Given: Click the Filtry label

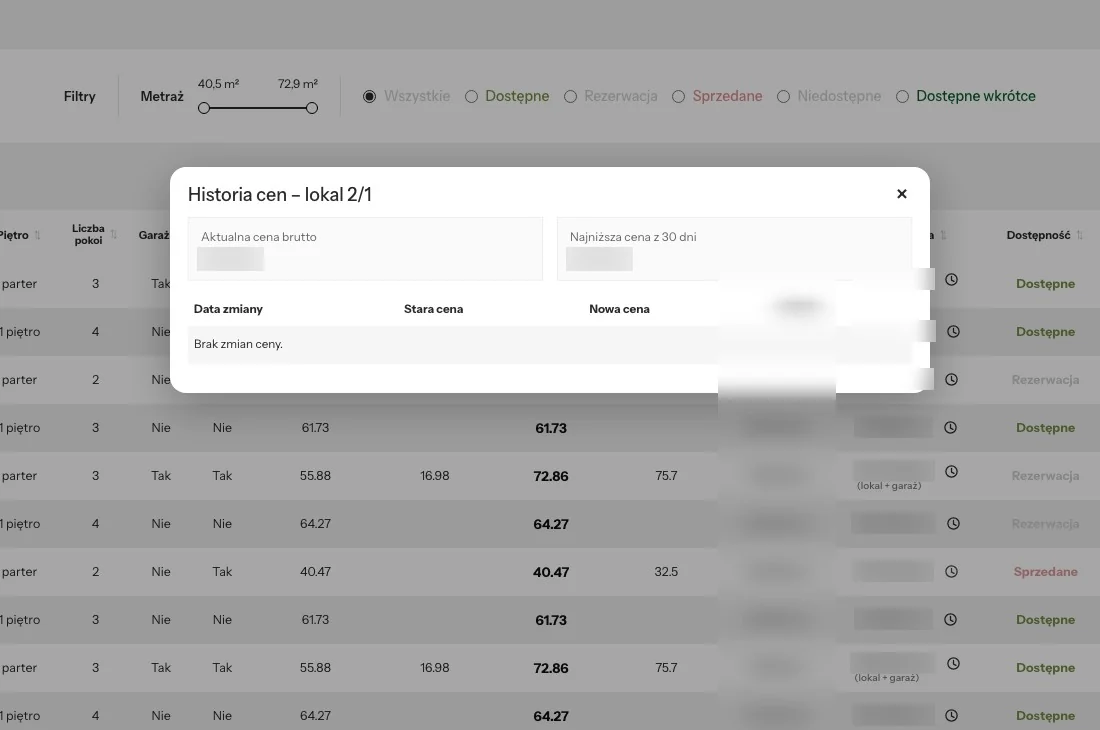Looking at the screenshot, I should [x=79, y=96].
